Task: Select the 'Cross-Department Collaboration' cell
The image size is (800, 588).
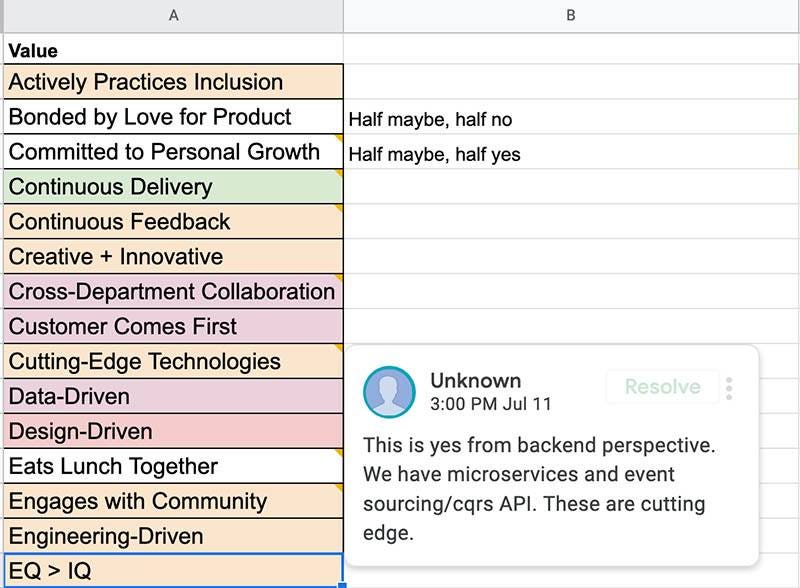Action: tap(173, 291)
